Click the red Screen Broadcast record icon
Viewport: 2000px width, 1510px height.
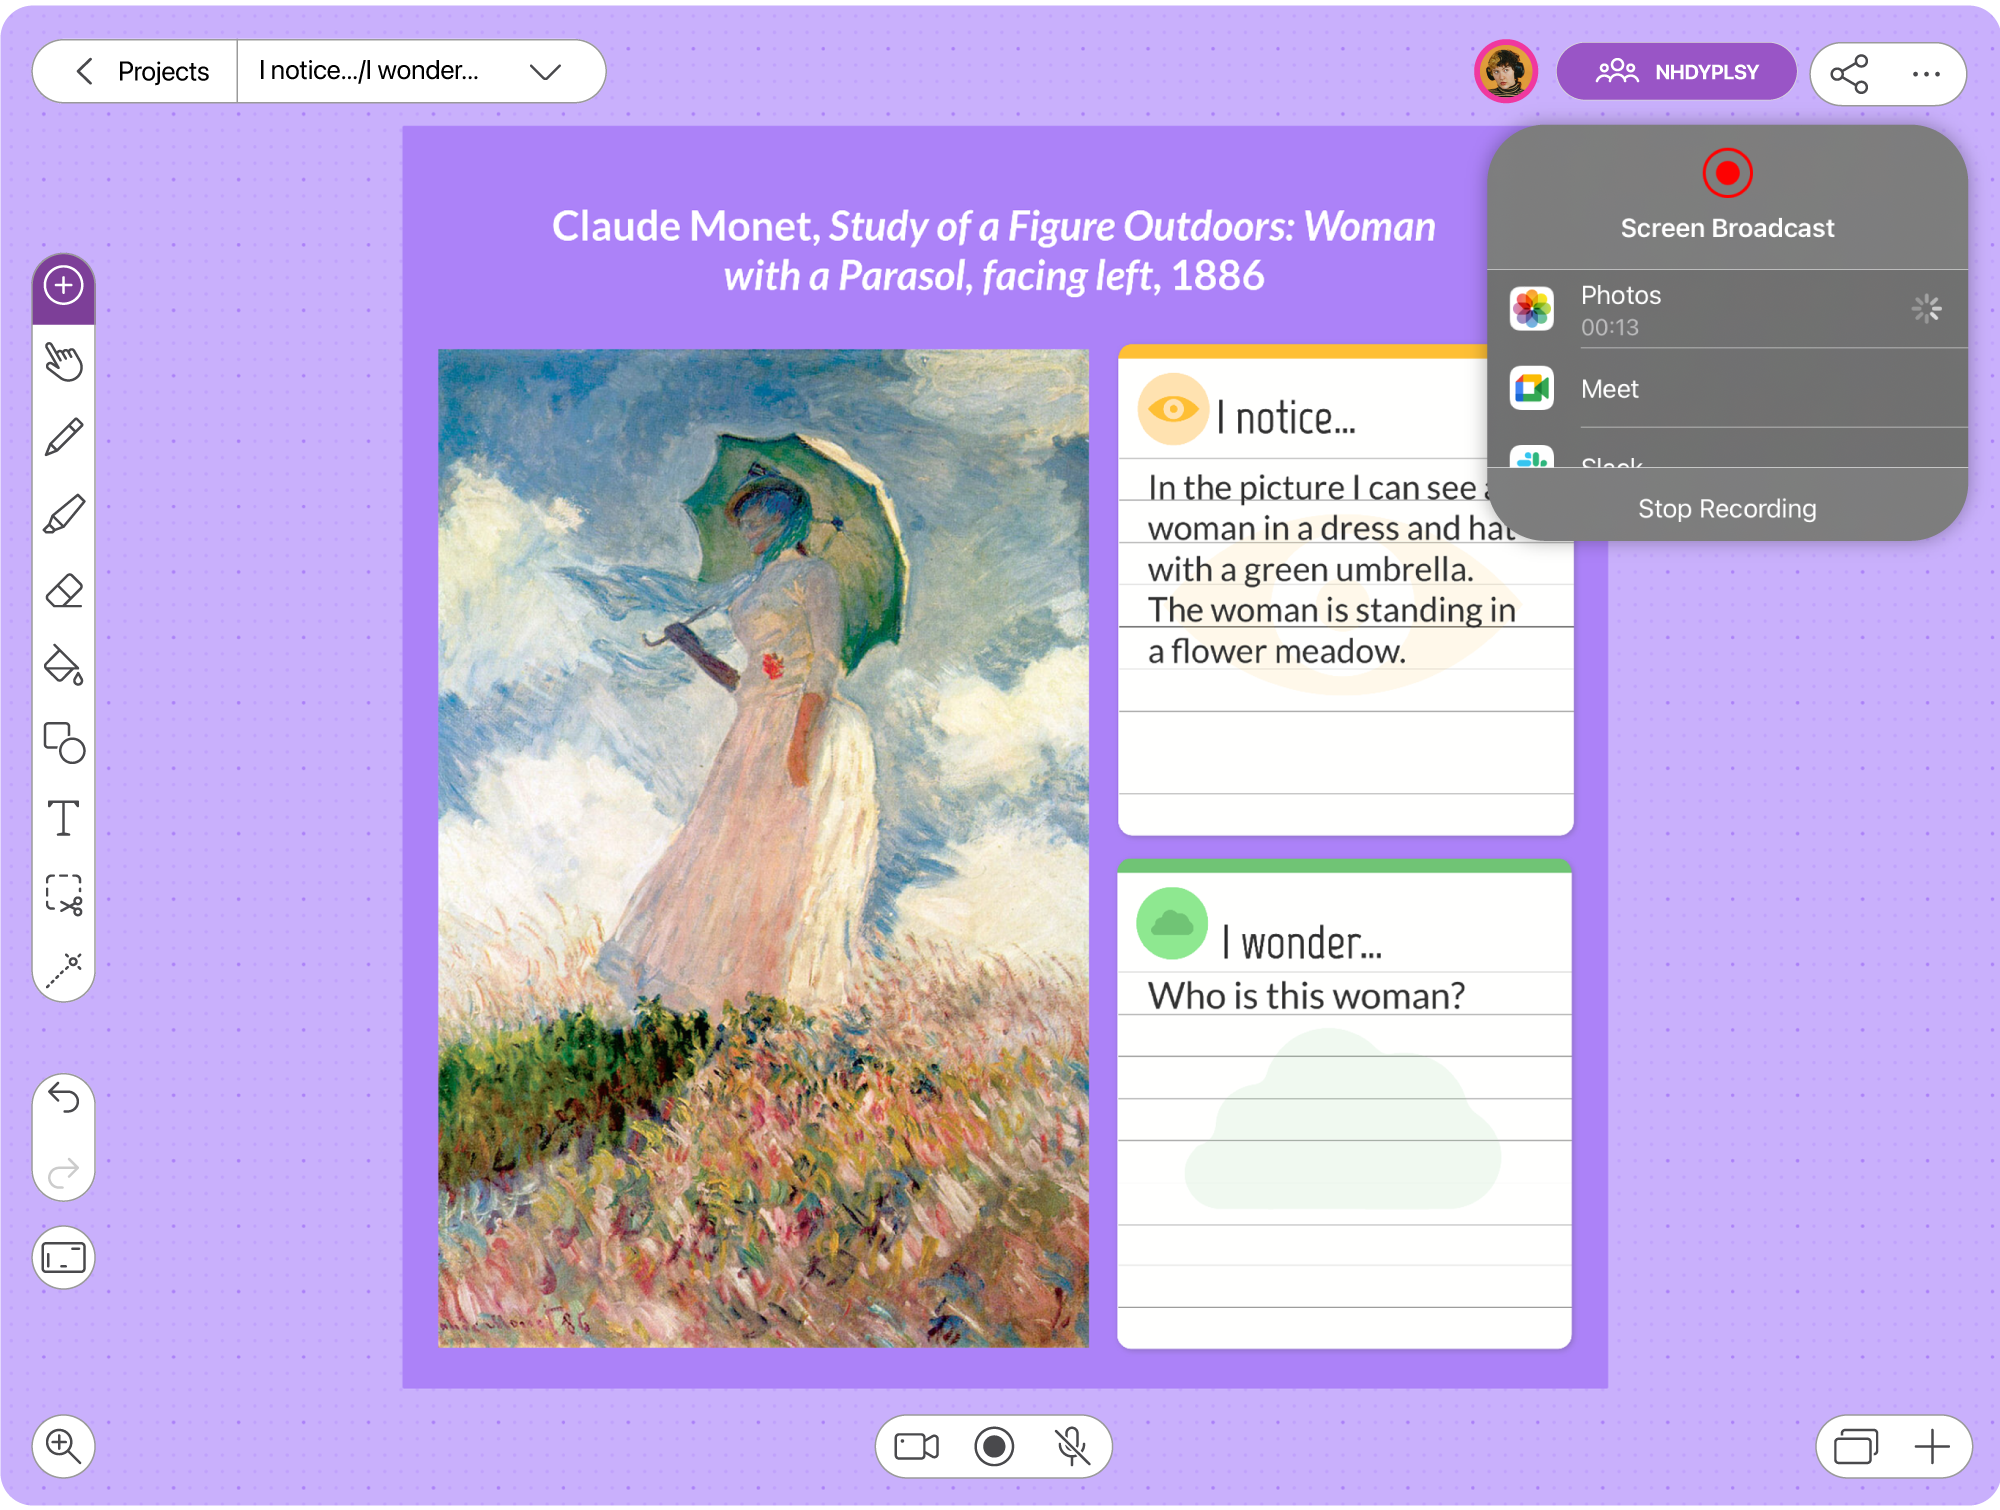1727,173
